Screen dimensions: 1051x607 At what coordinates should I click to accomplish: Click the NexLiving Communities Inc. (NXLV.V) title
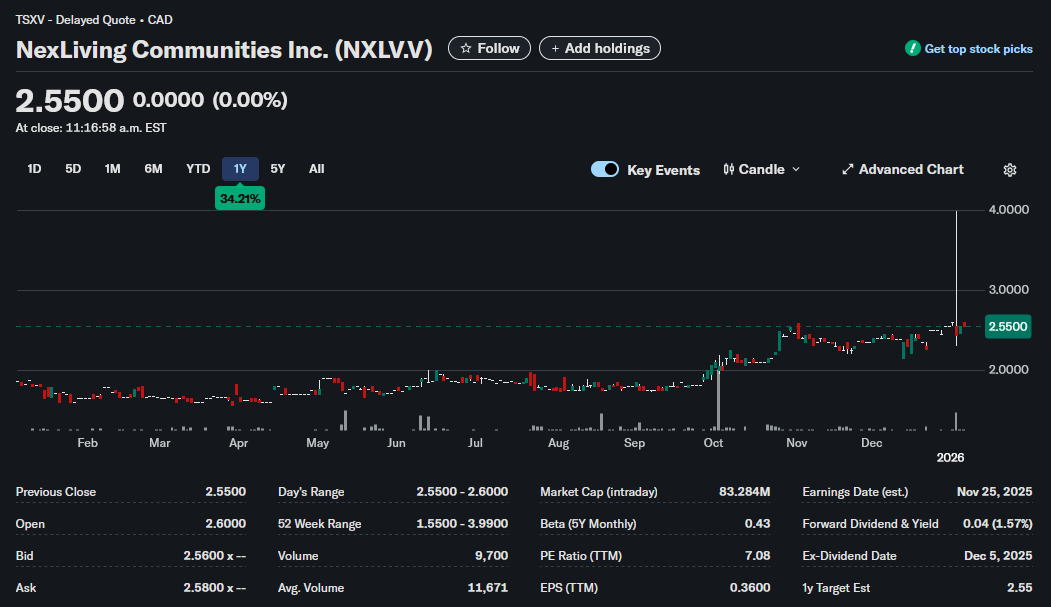pos(224,50)
